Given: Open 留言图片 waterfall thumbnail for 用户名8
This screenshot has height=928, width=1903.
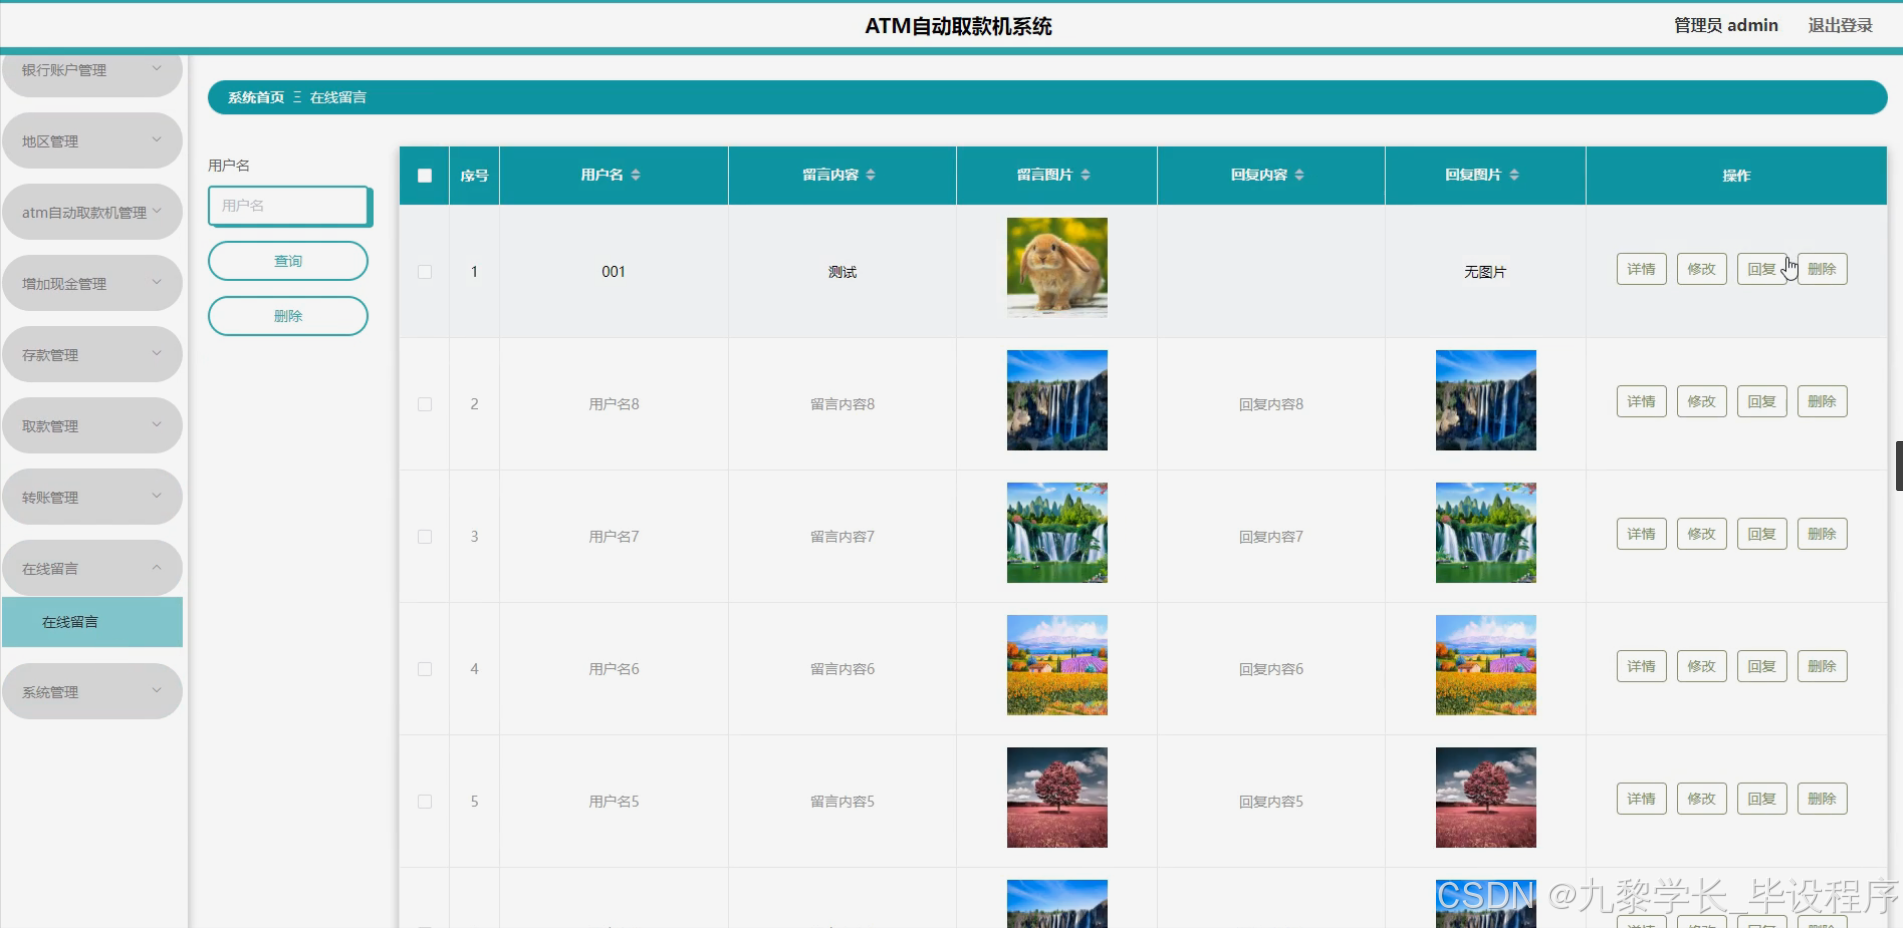Looking at the screenshot, I should point(1057,400).
